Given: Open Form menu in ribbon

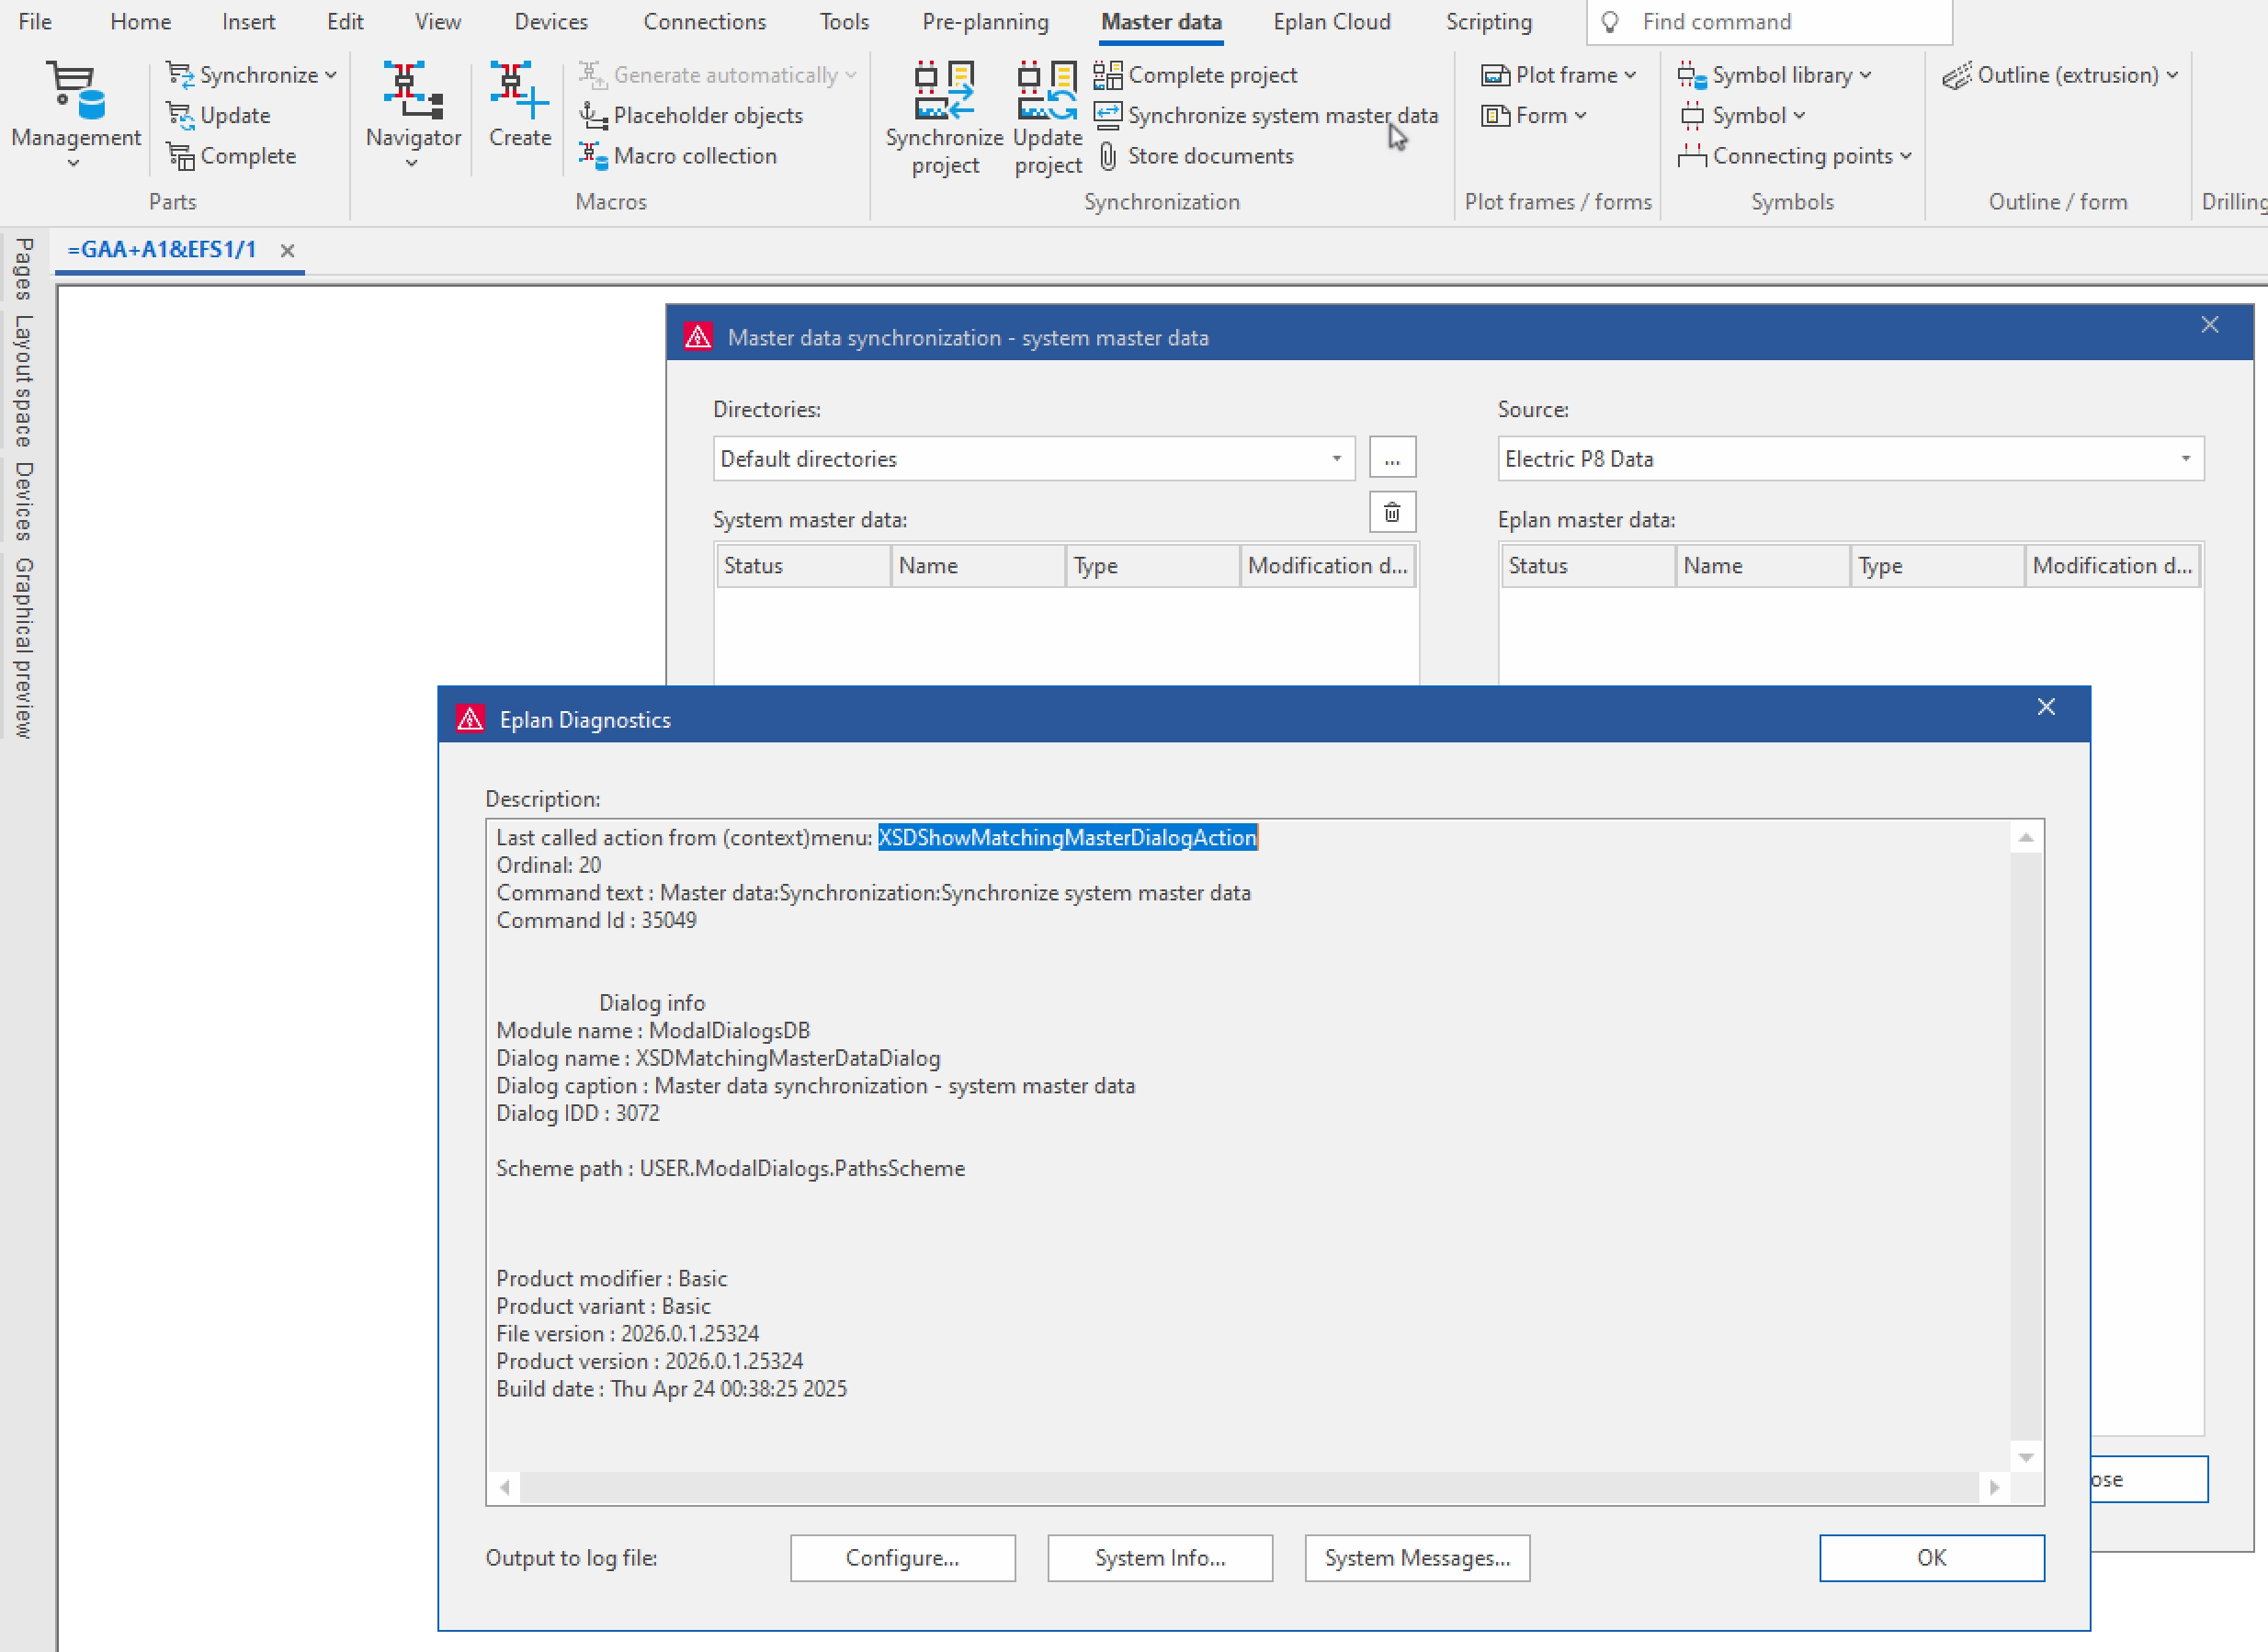Looking at the screenshot, I should pyautogui.click(x=1534, y=115).
